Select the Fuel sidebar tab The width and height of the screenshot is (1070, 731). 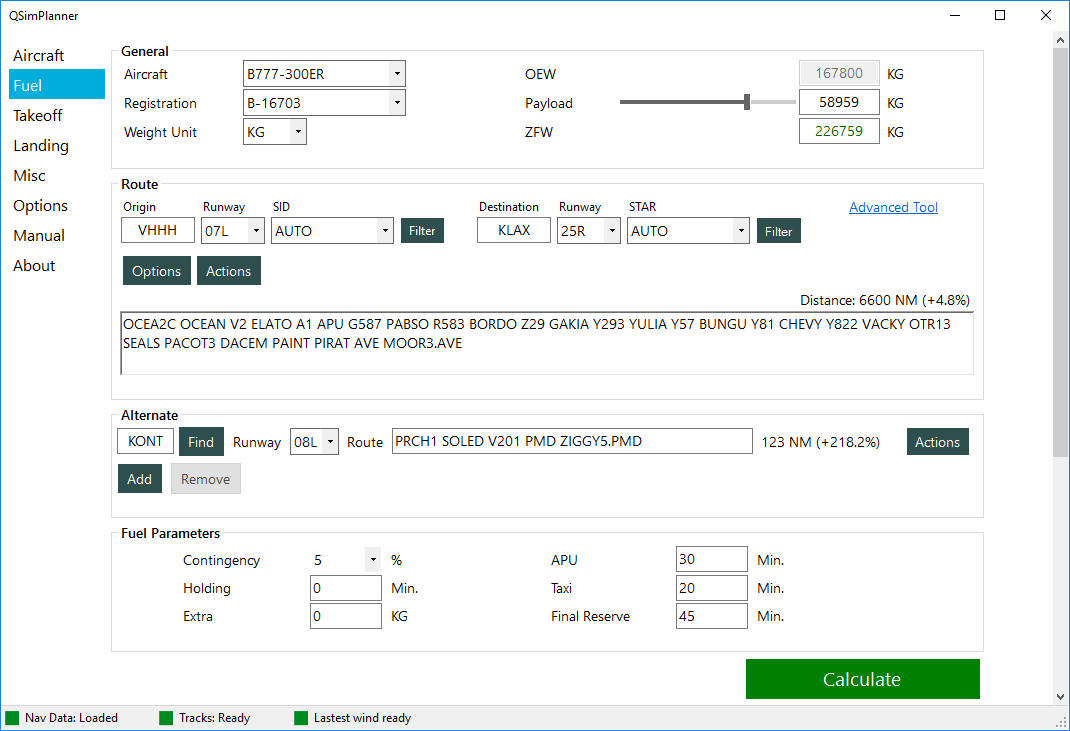(57, 85)
